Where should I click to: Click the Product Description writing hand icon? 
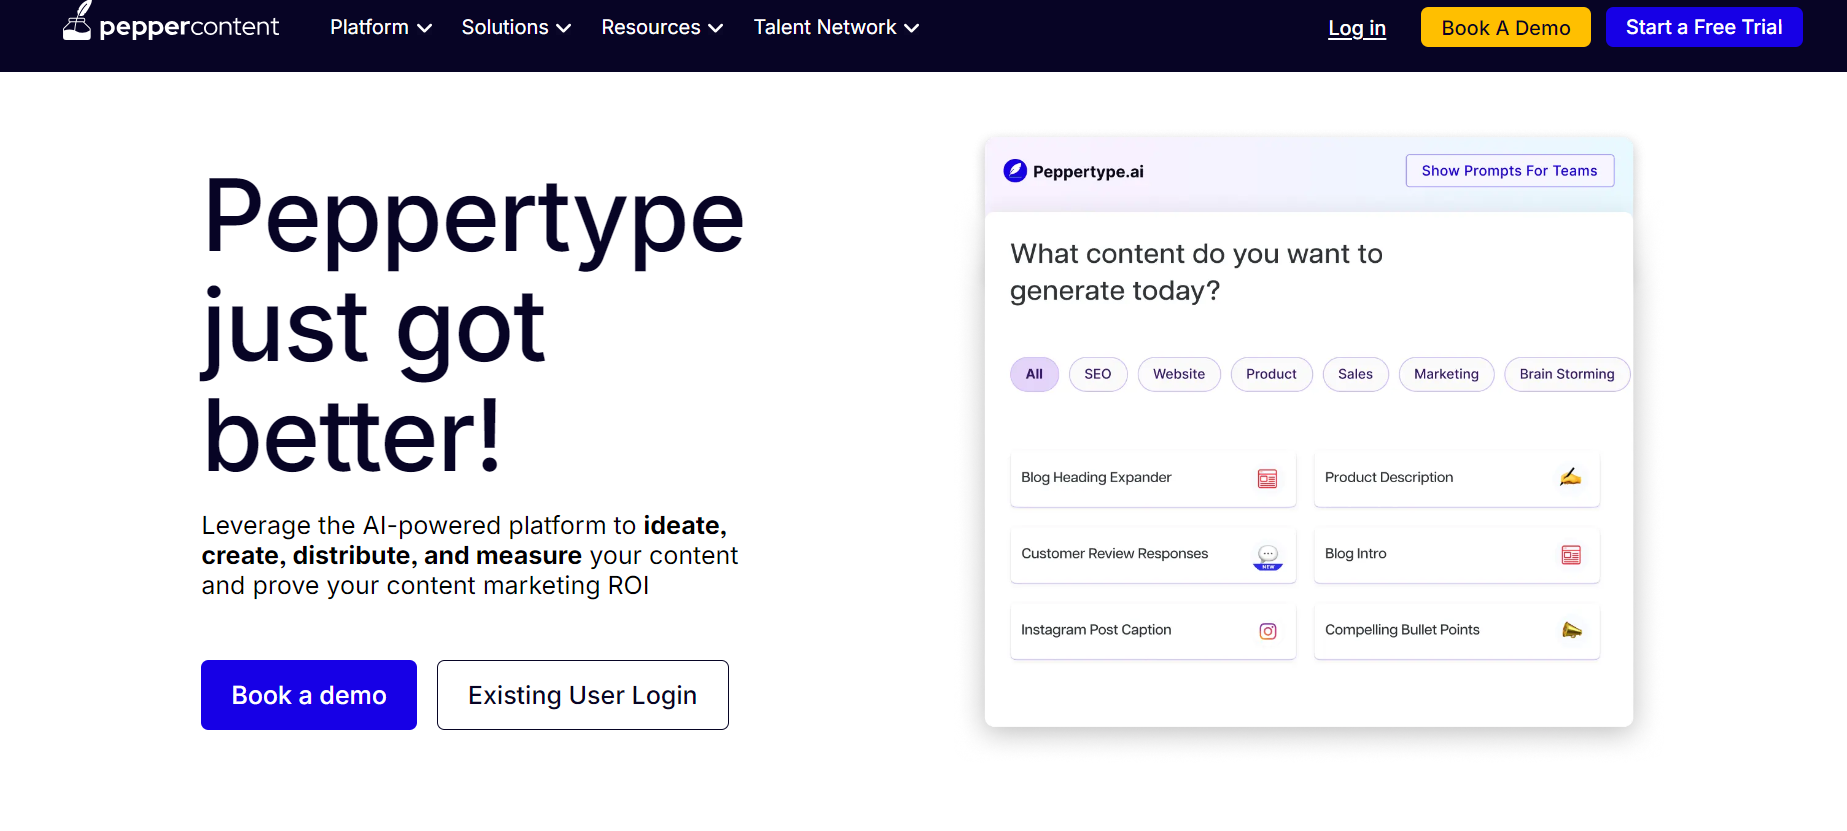pyautogui.click(x=1570, y=478)
